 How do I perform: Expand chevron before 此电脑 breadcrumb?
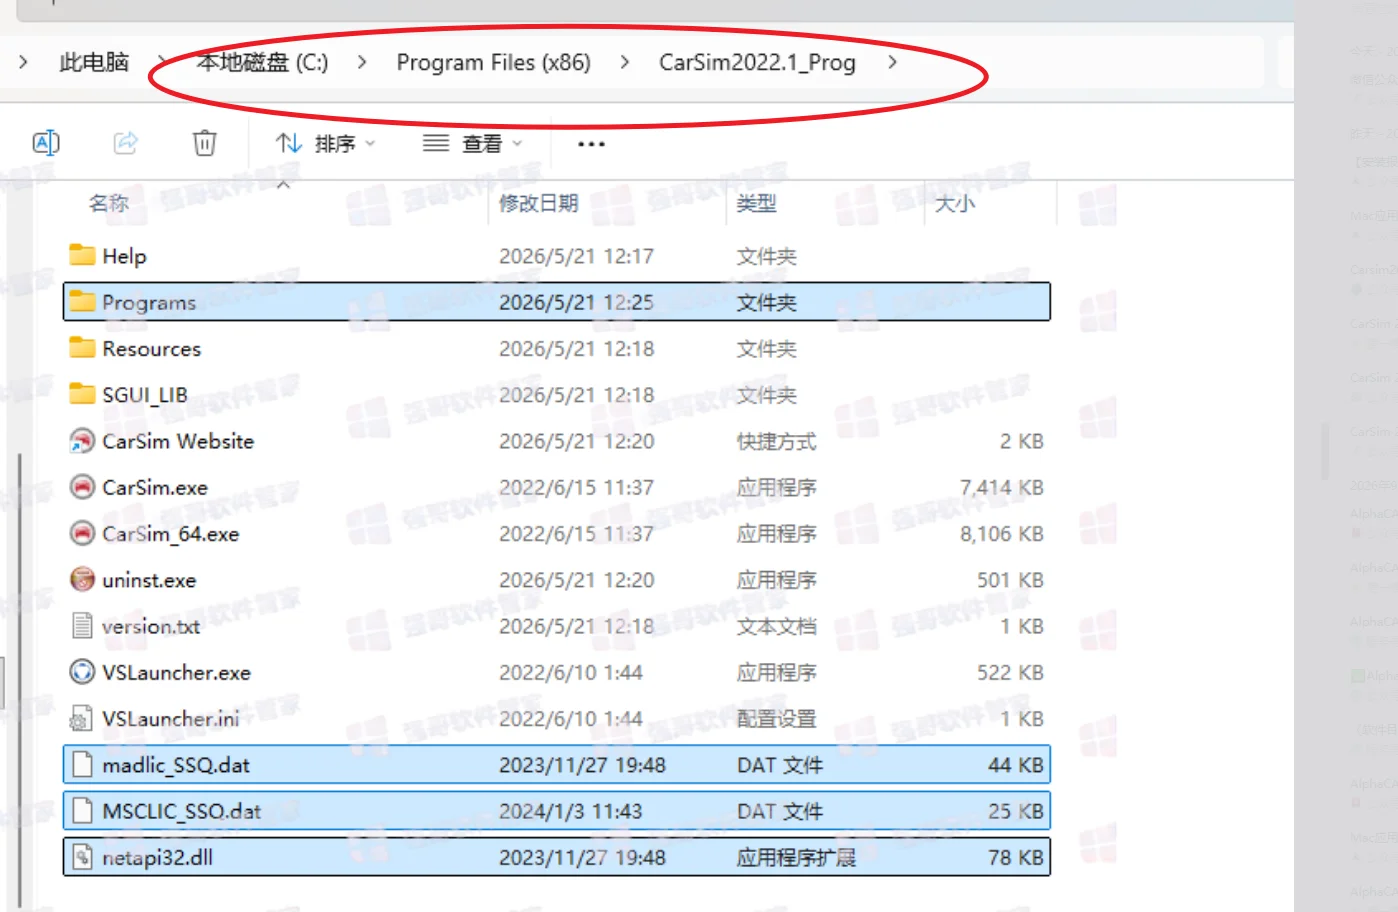click(x=23, y=62)
